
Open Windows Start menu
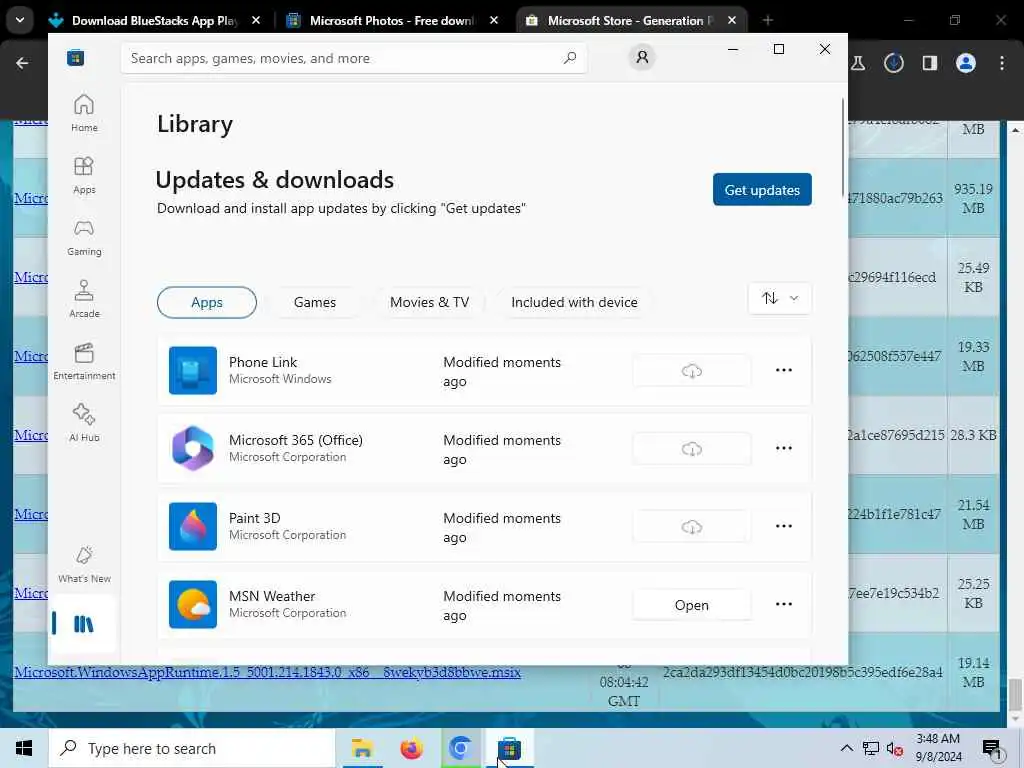[24, 748]
